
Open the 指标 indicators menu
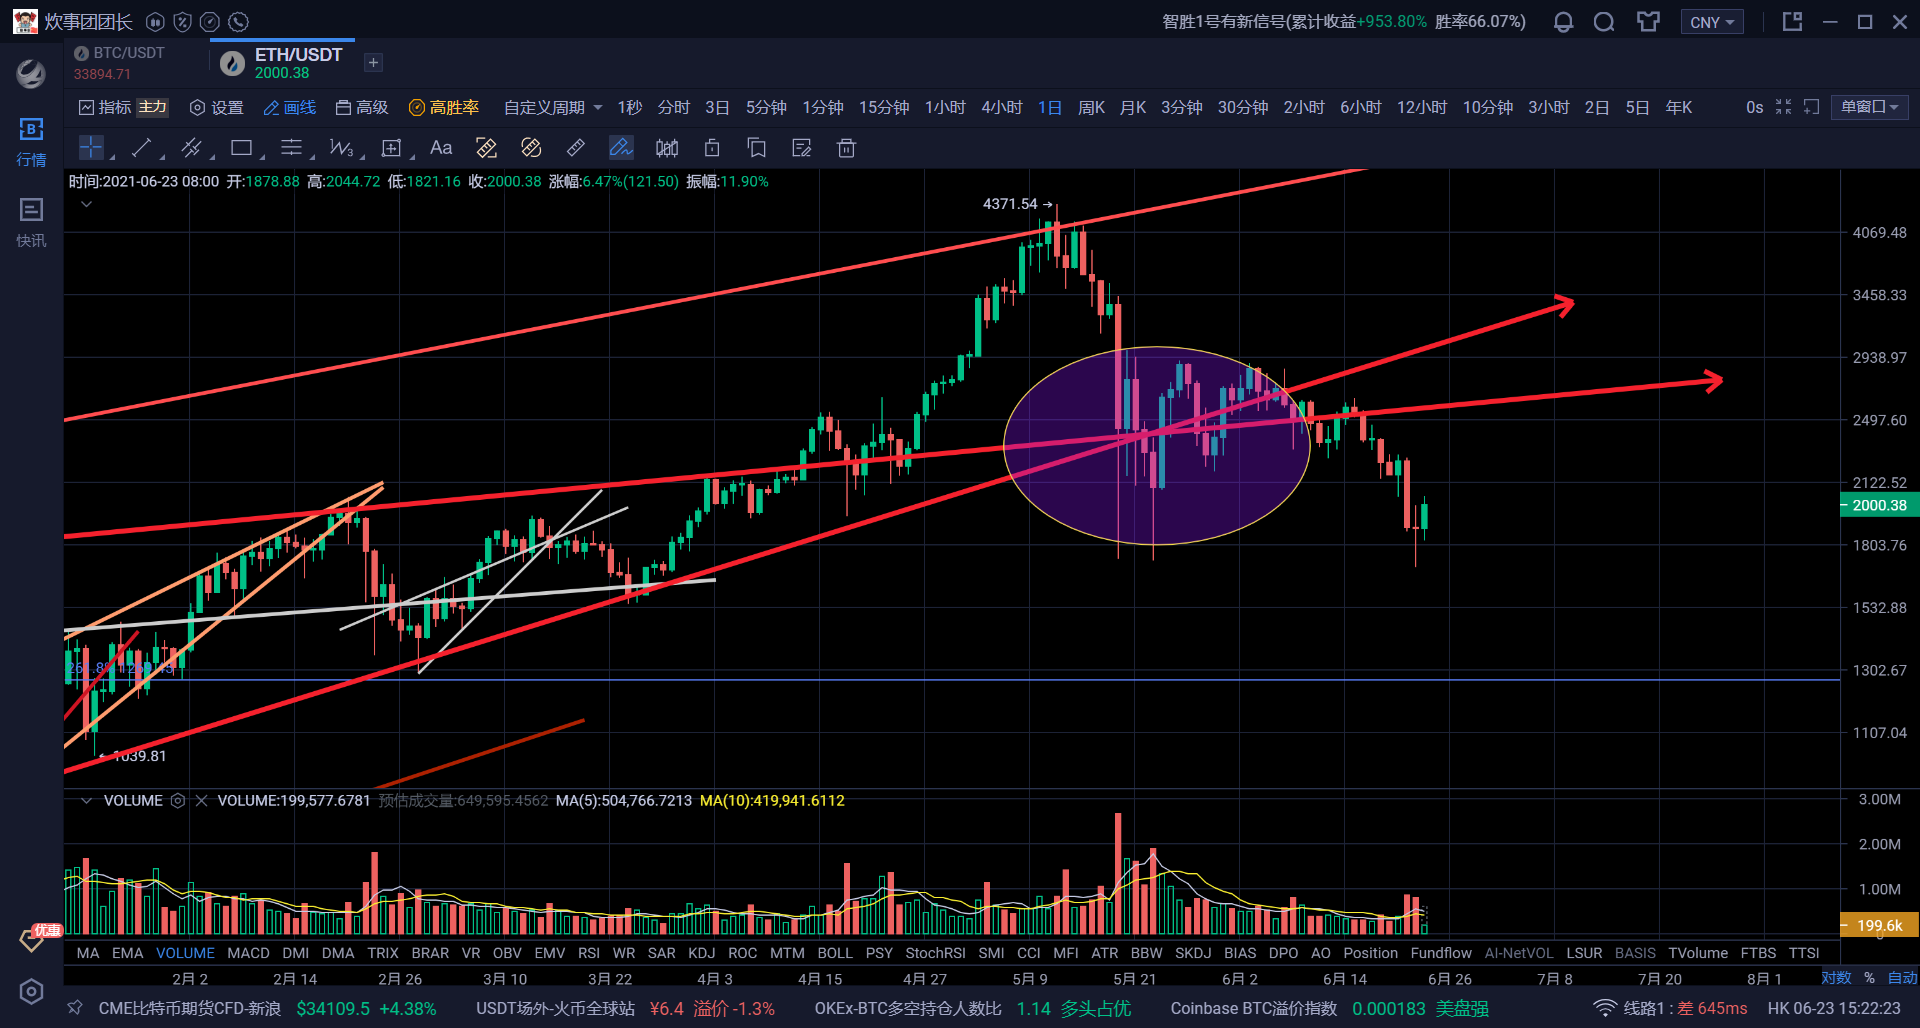pyautogui.click(x=105, y=107)
